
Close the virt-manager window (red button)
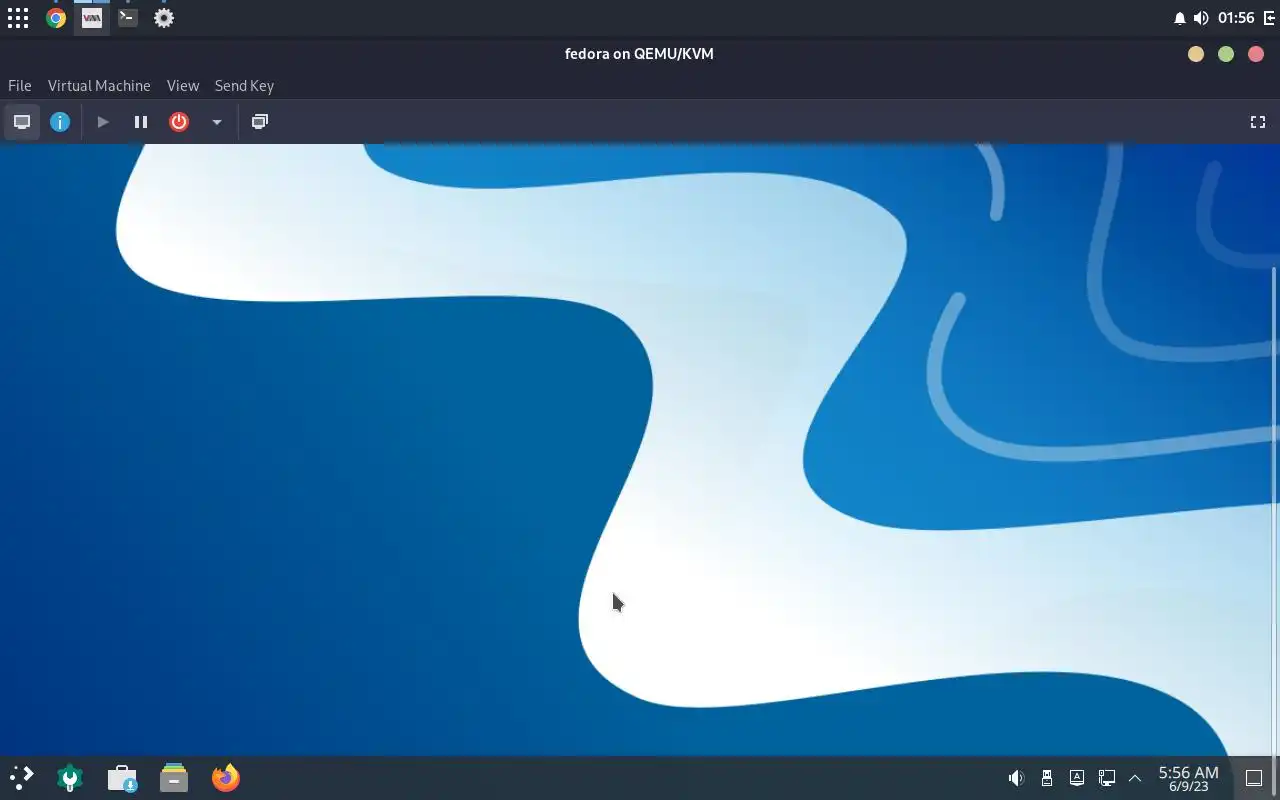pos(1256,54)
